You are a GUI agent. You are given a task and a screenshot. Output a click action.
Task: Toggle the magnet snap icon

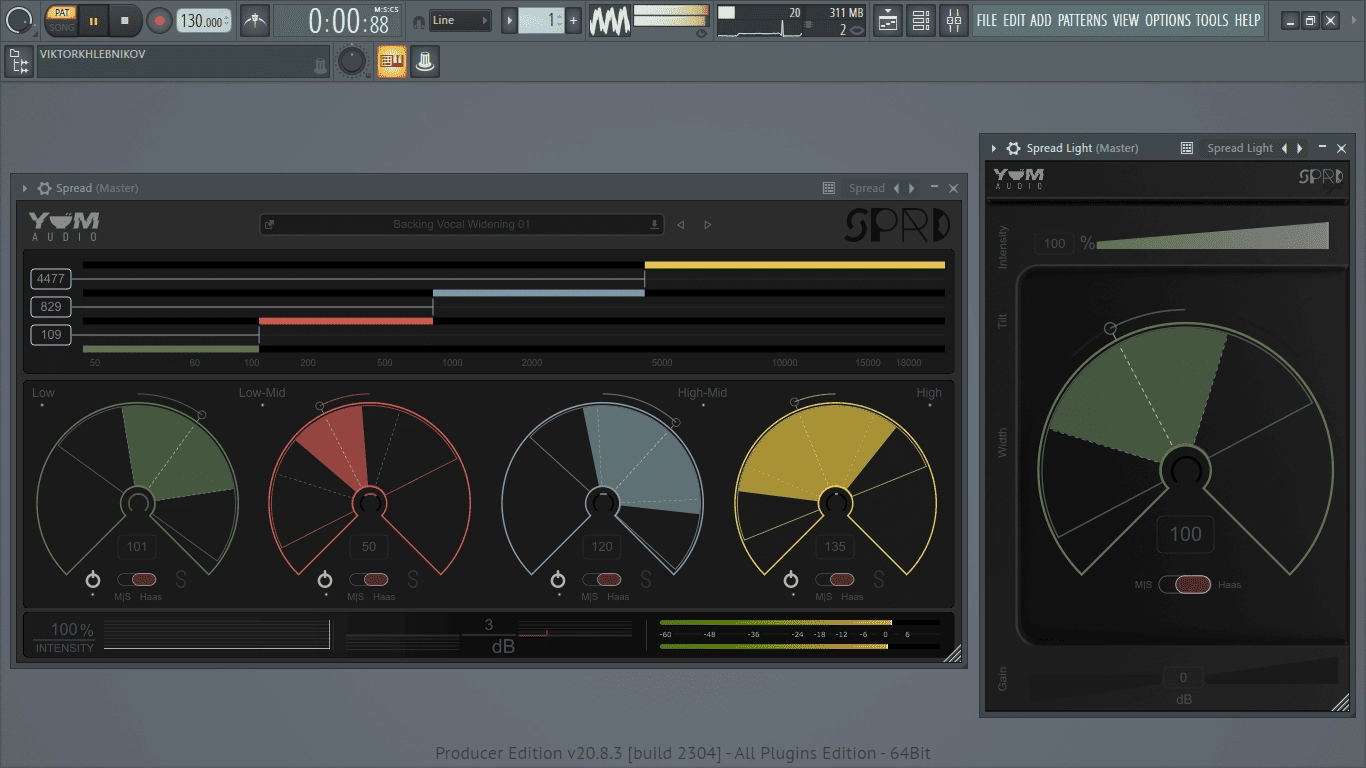click(418, 21)
